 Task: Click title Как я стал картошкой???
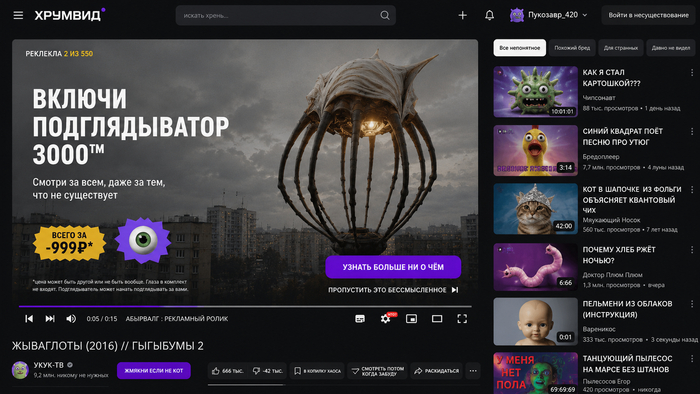click(611, 78)
